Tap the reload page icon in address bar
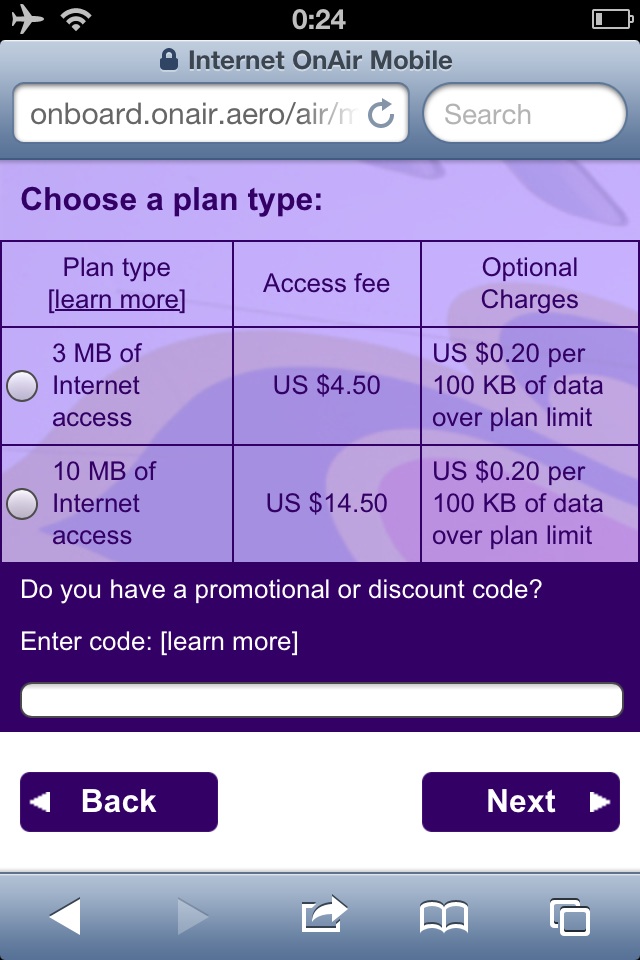The height and width of the screenshot is (960, 640). pyautogui.click(x=381, y=113)
